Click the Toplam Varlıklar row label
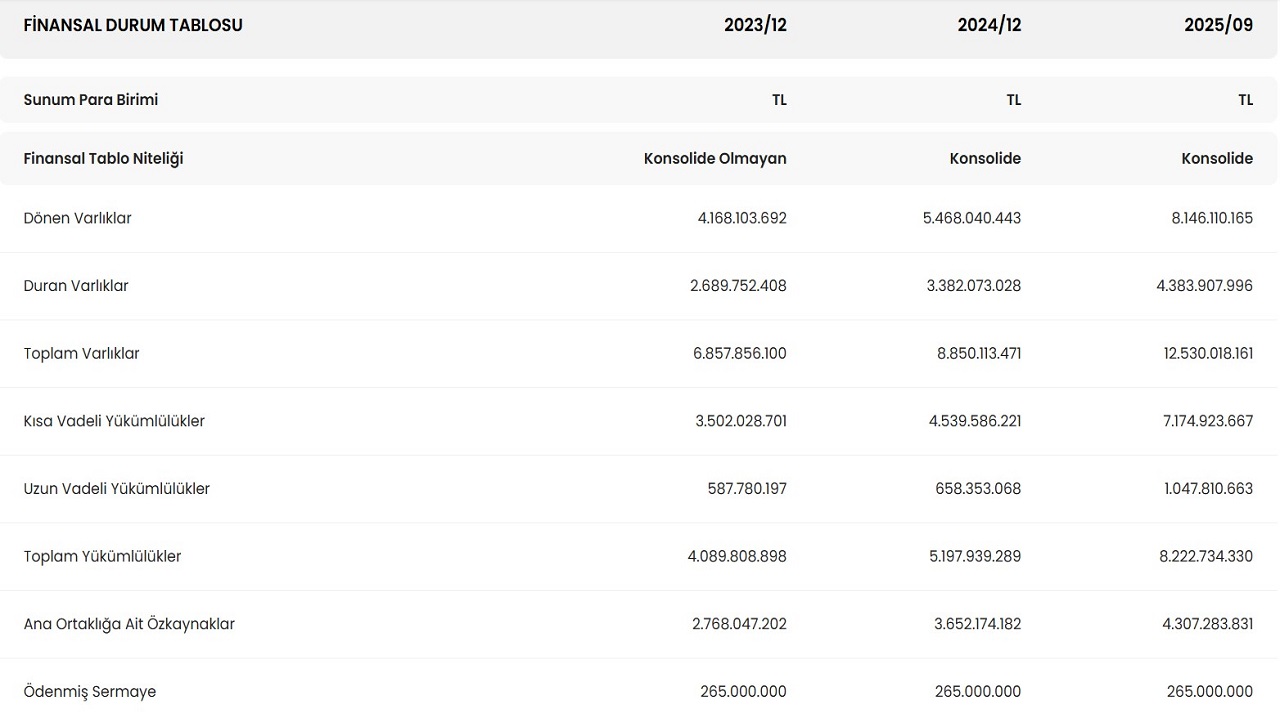 (x=82, y=353)
